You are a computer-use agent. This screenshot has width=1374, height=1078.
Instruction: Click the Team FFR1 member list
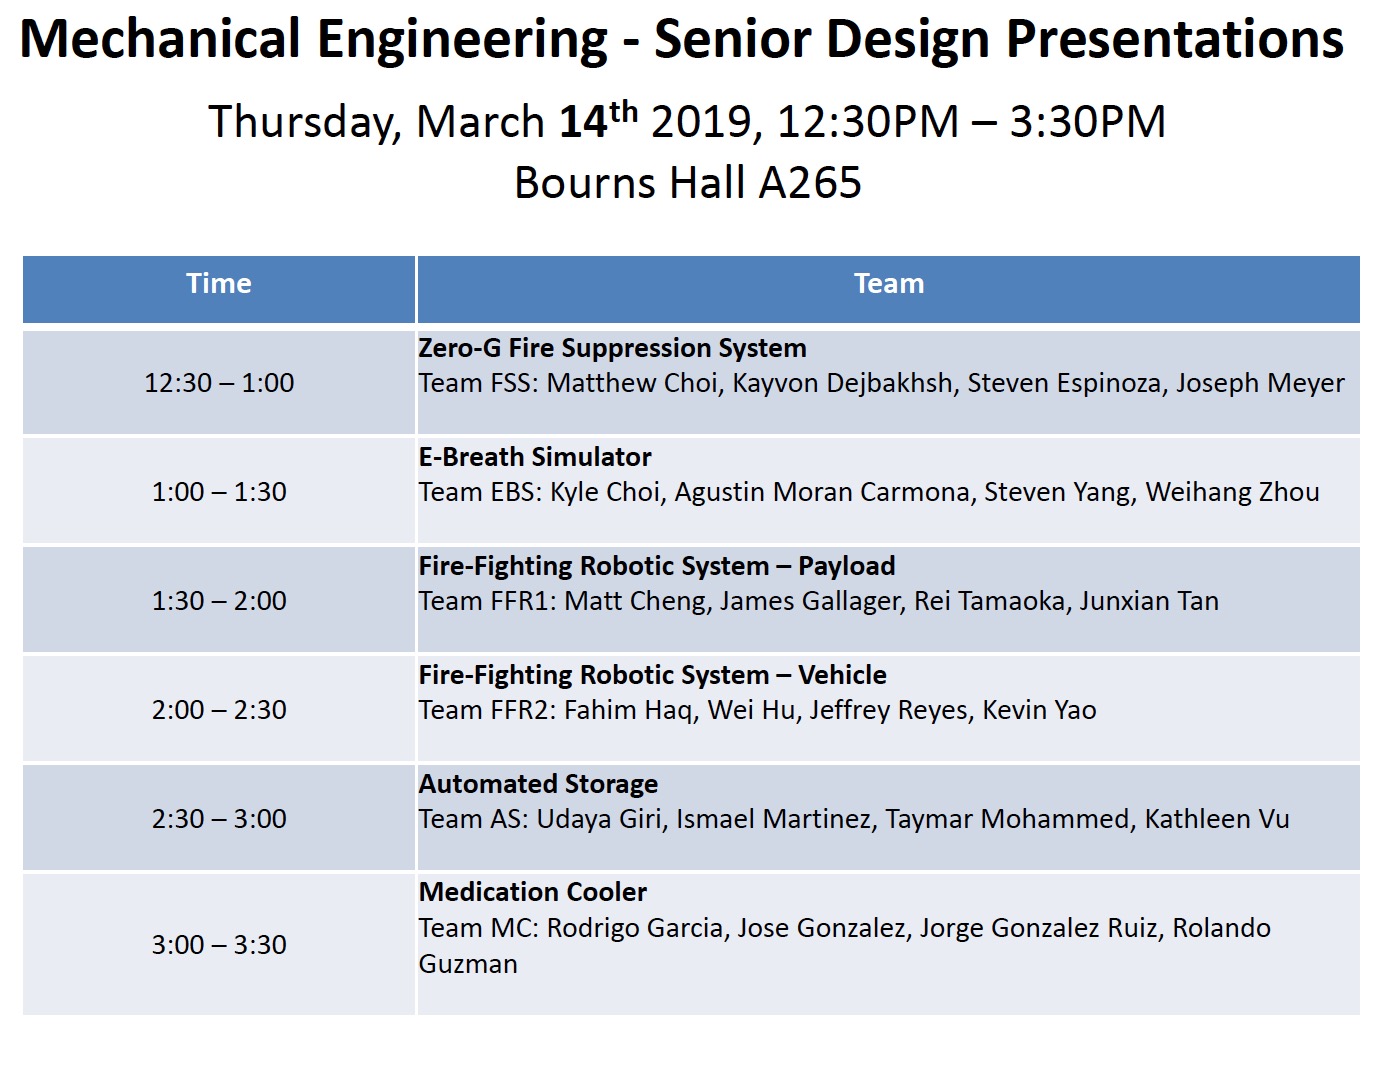point(818,601)
